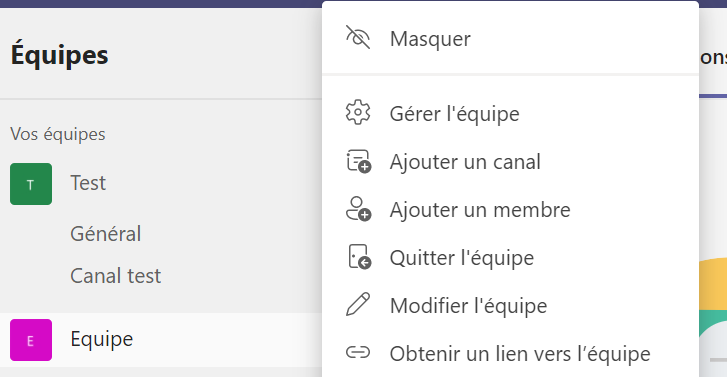Open Gérer l'équipe from the context menu
The width and height of the screenshot is (727, 377).
510,114
